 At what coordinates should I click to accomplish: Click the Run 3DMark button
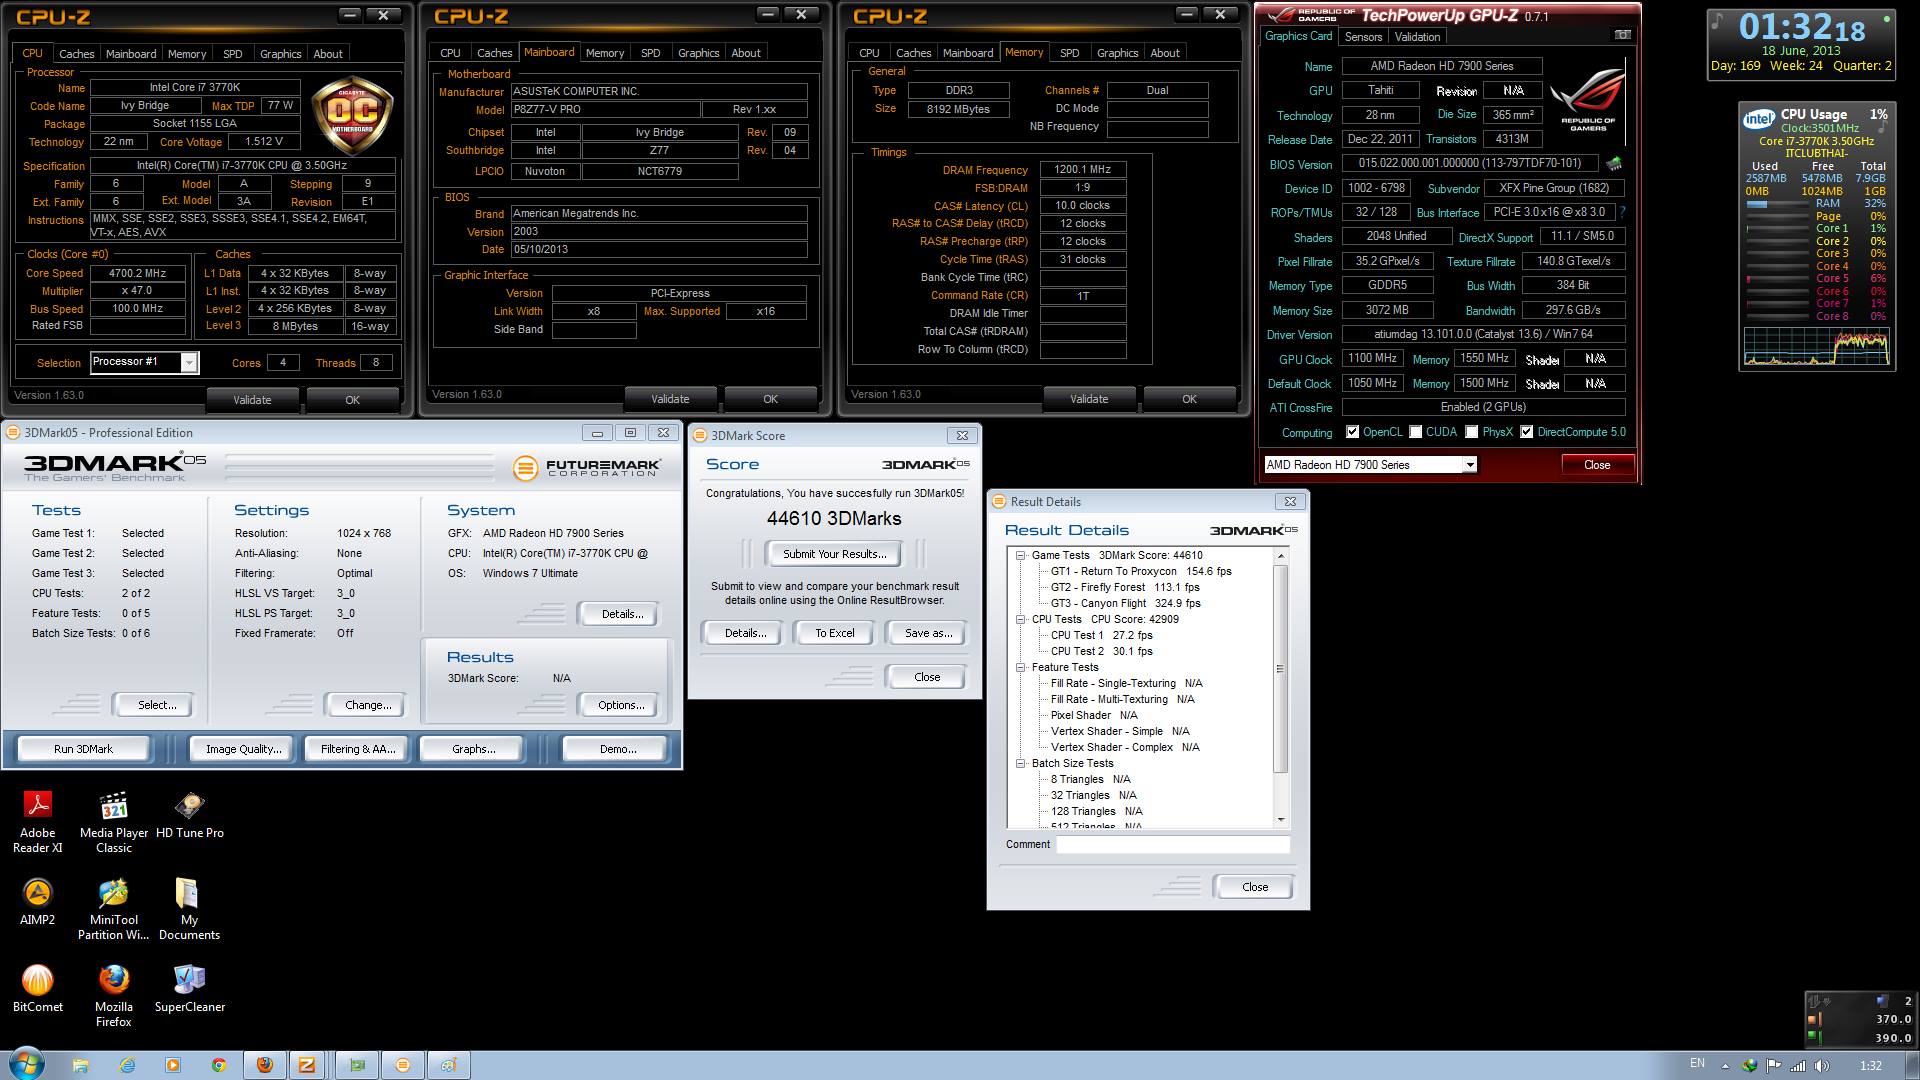coord(84,749)
